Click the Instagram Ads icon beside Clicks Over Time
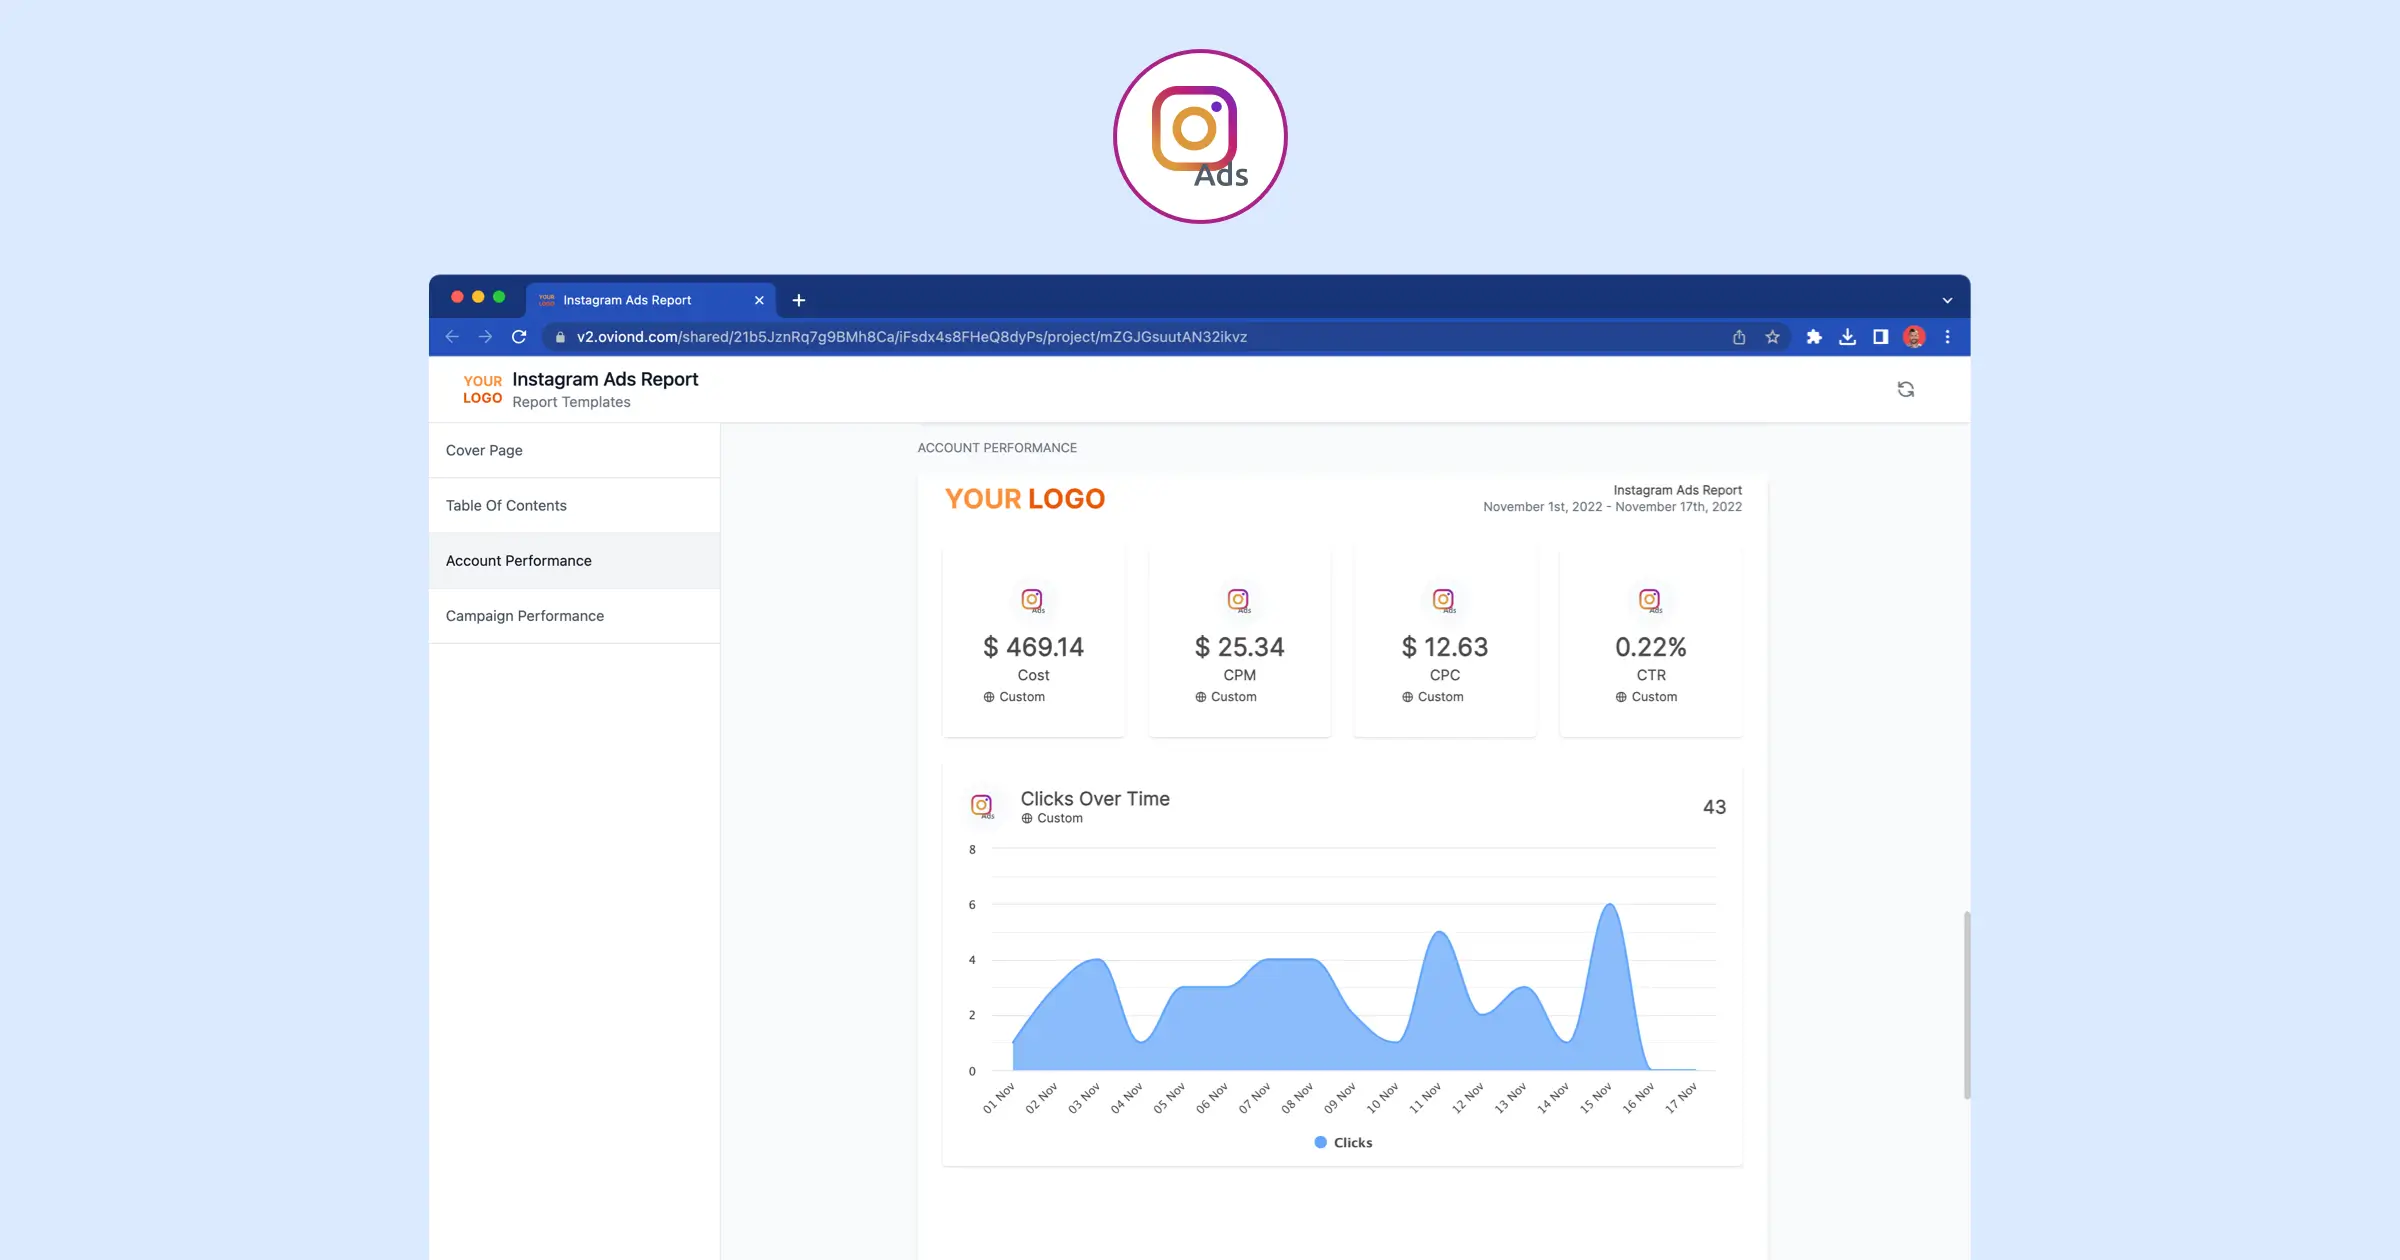The image size is (2400, 1260). coord(982,806)
